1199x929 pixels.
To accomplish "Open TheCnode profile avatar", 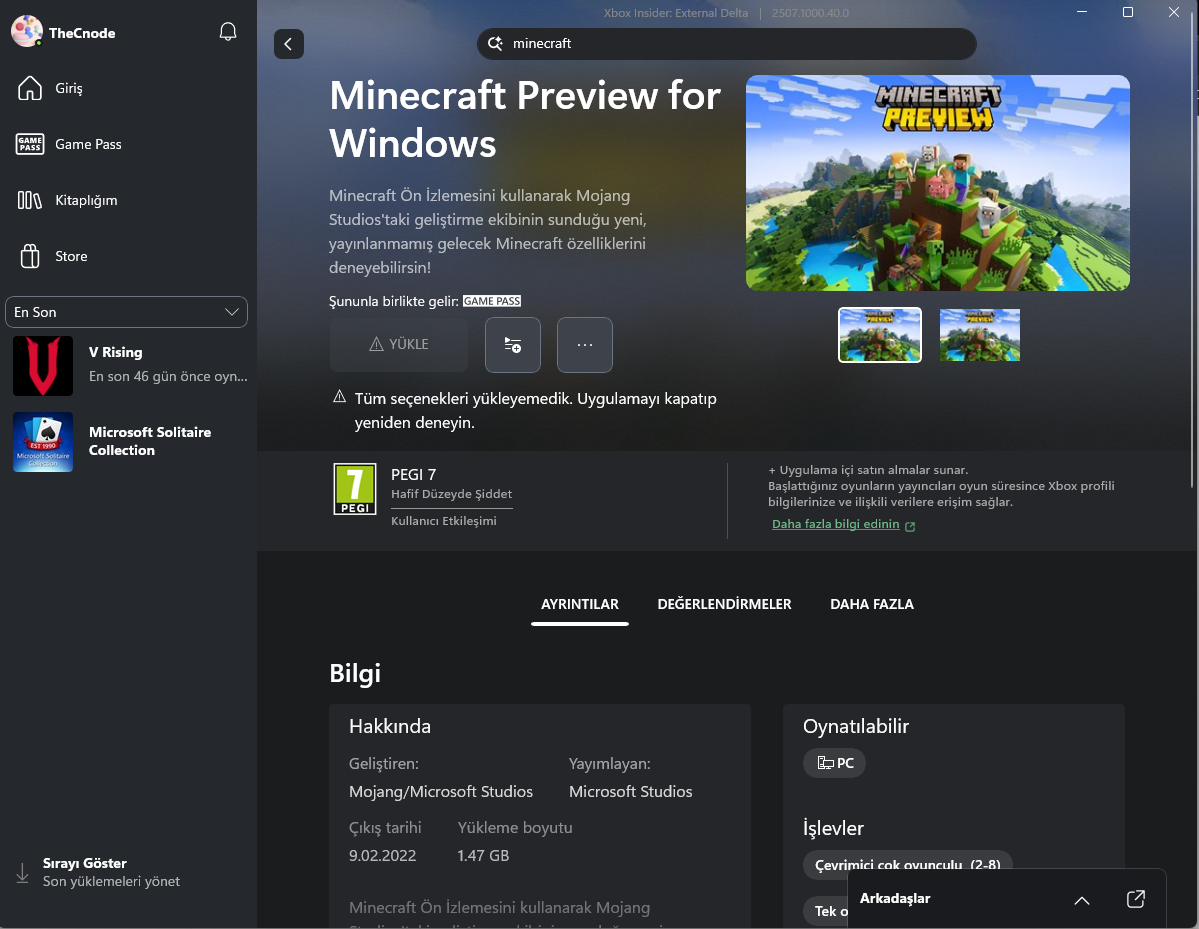I will pos(27,31).
